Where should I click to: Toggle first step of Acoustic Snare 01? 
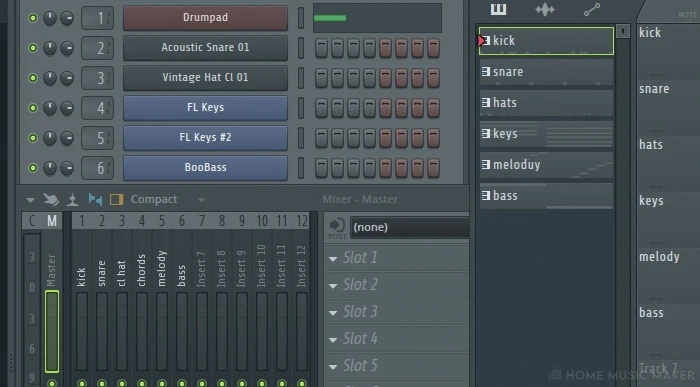[x=321, y=48]
